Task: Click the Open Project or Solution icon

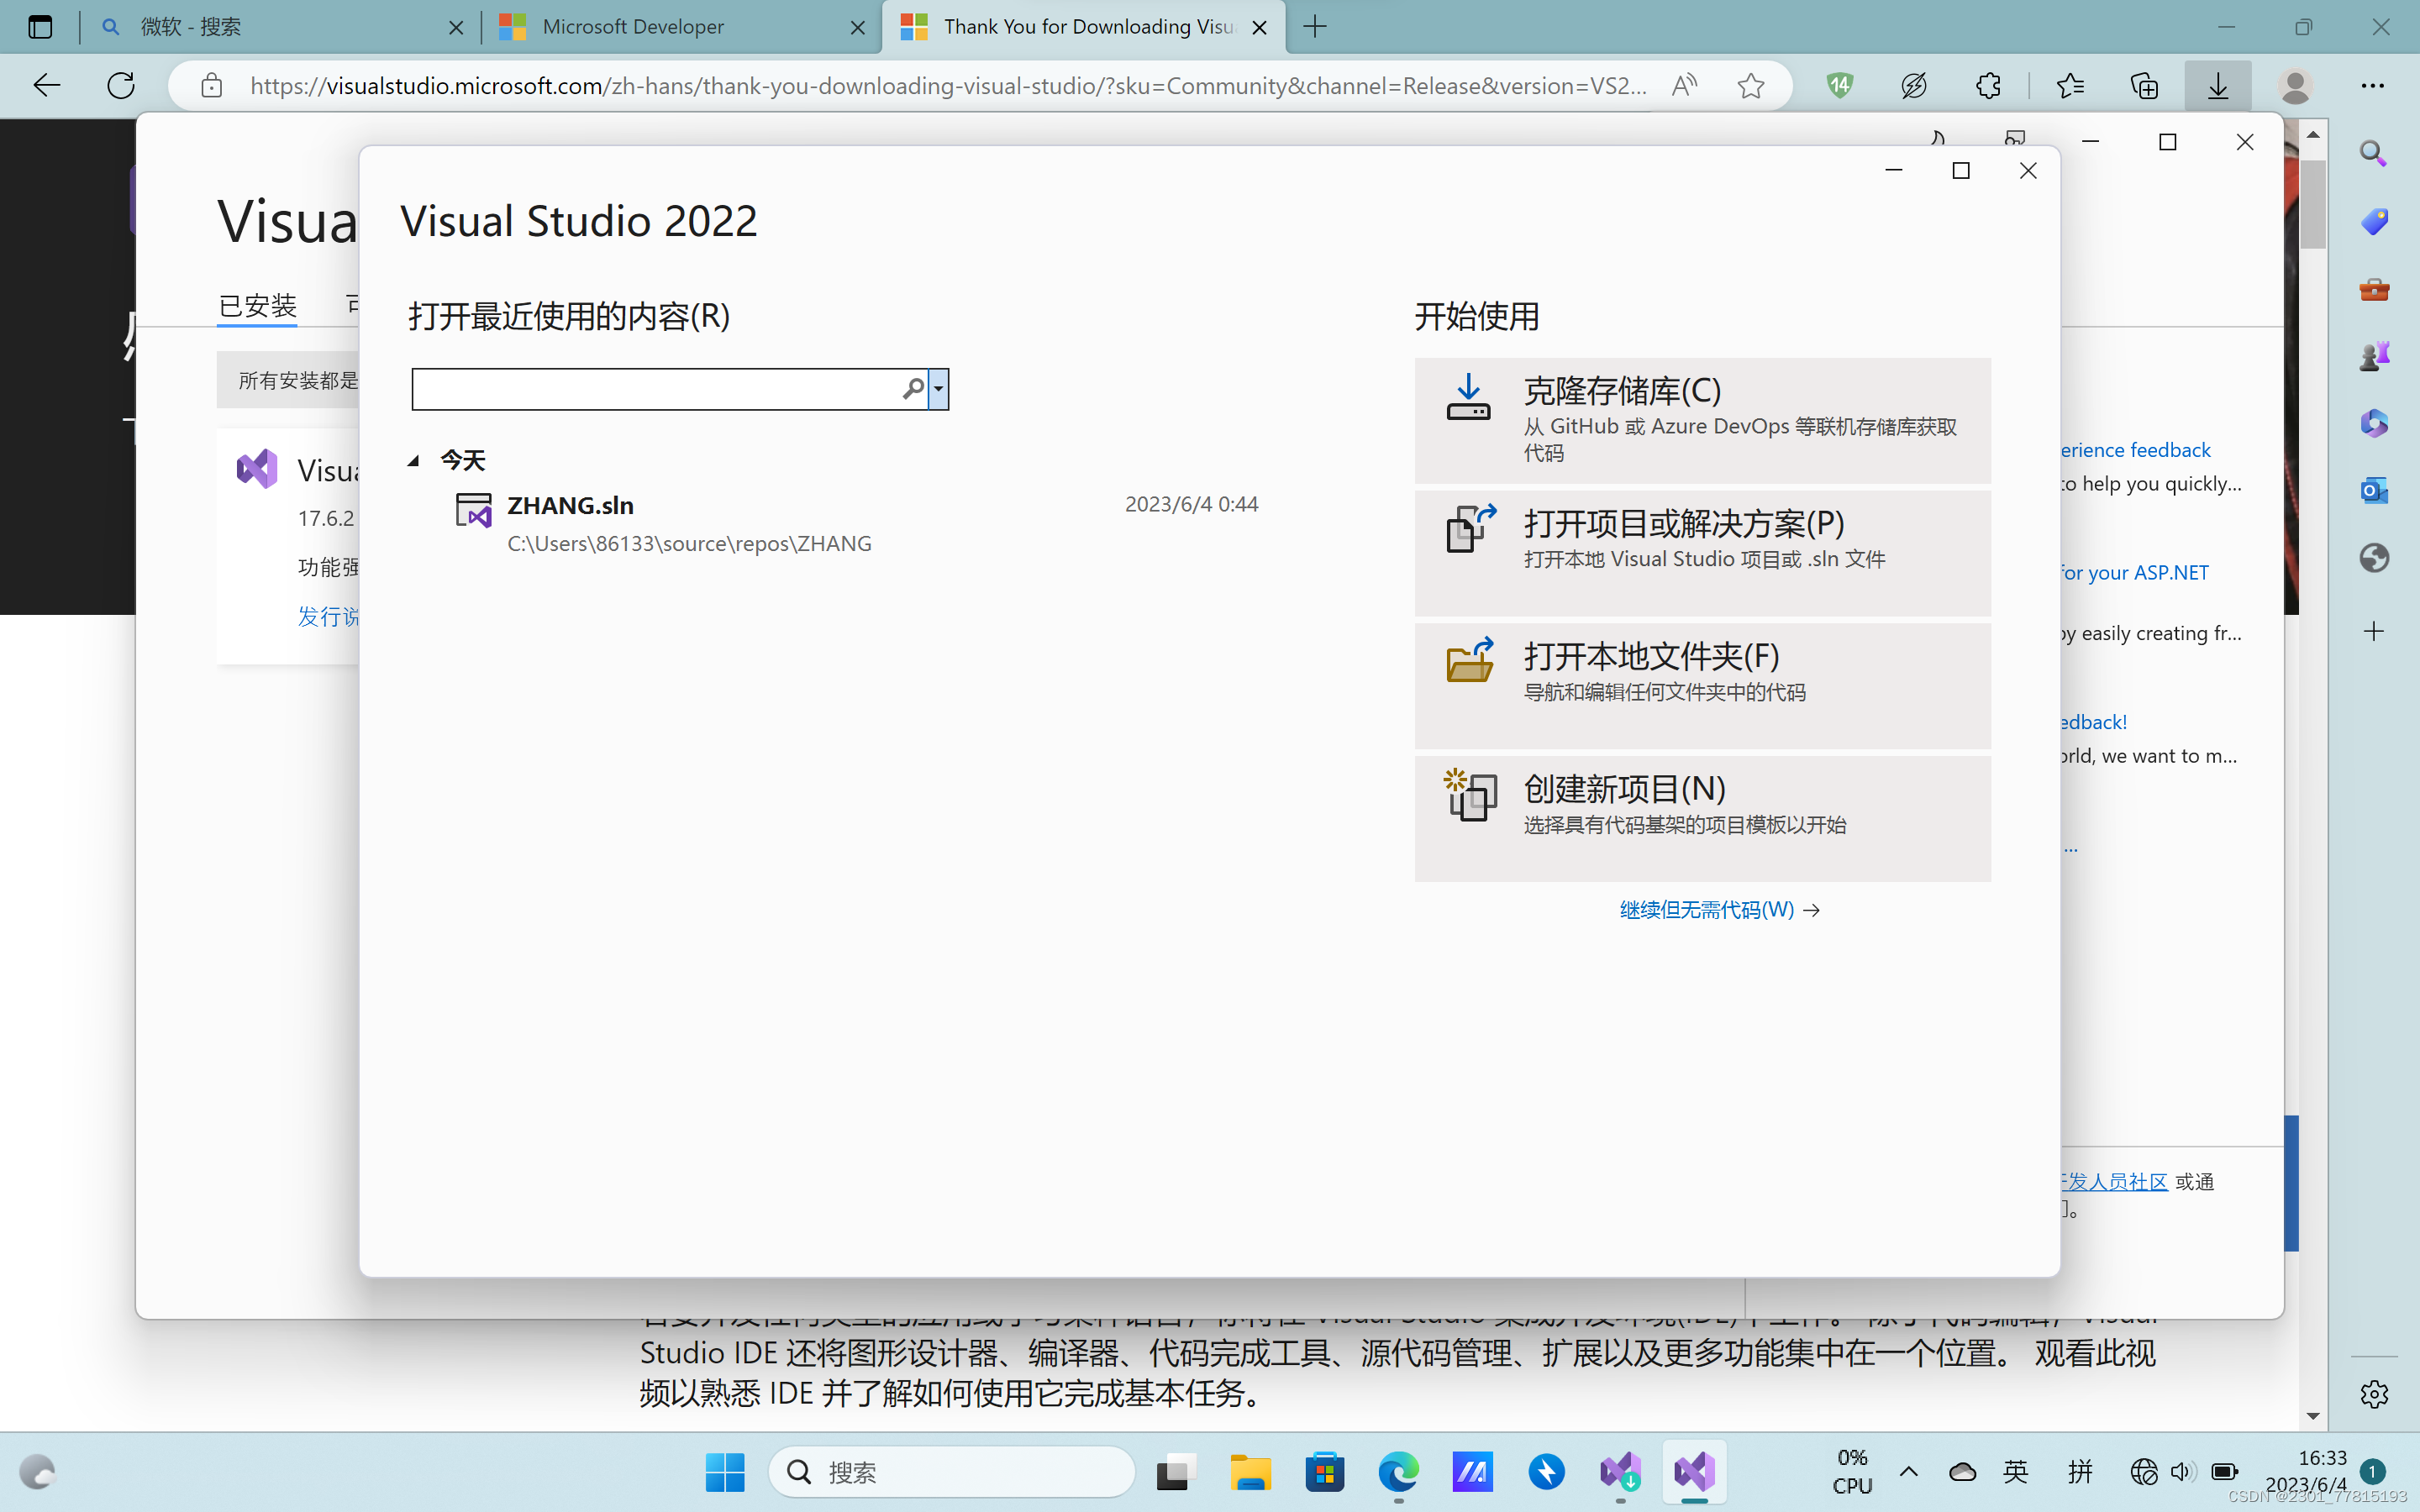Action: (1470, 528)
